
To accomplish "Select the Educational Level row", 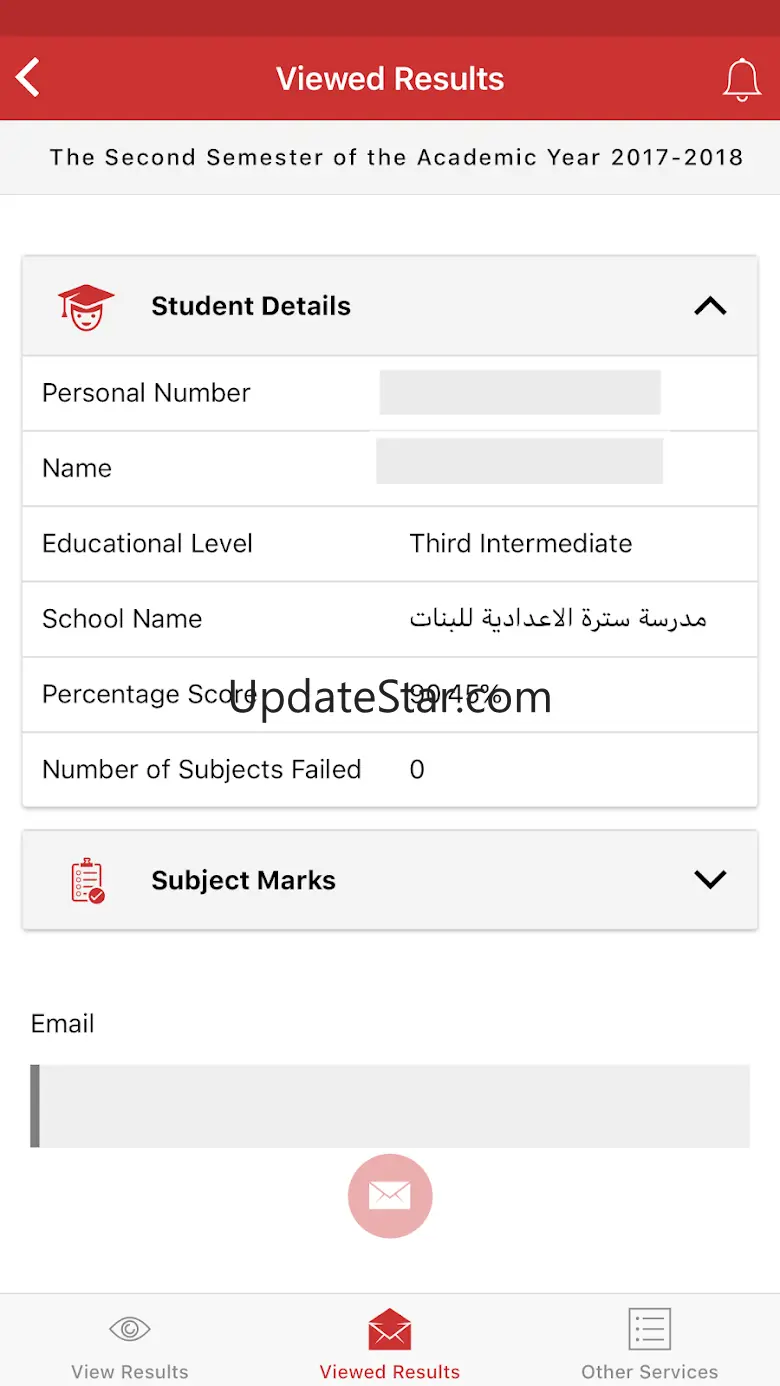I will coord(390,544).
